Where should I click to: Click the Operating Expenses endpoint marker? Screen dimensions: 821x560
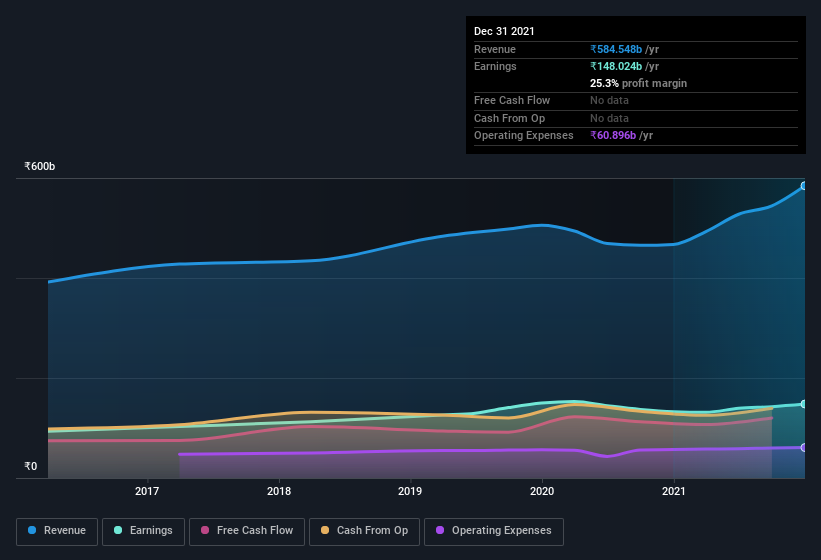(803, 447)
